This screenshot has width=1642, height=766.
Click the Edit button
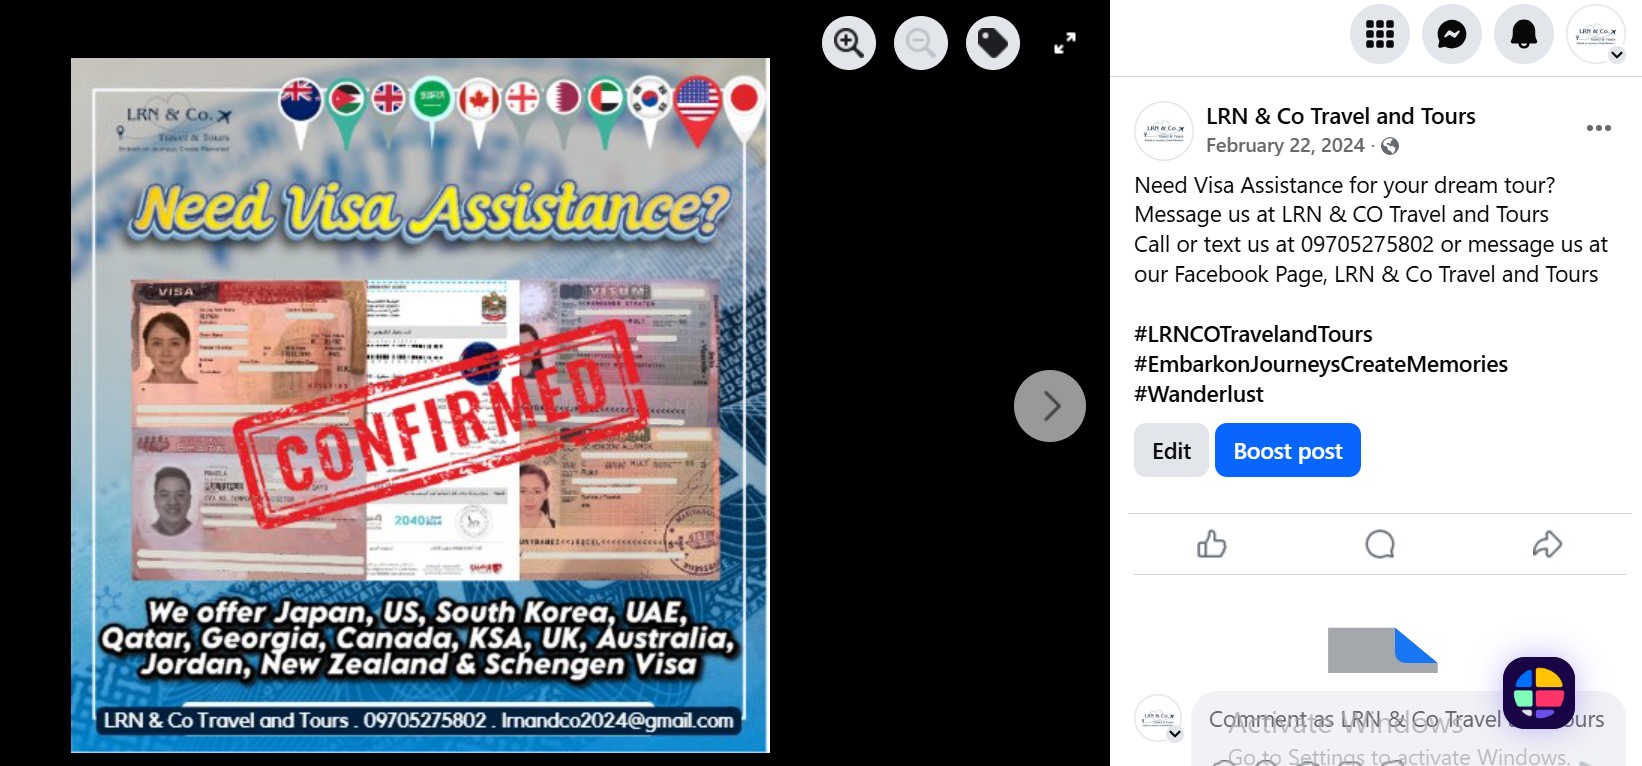1171,450
